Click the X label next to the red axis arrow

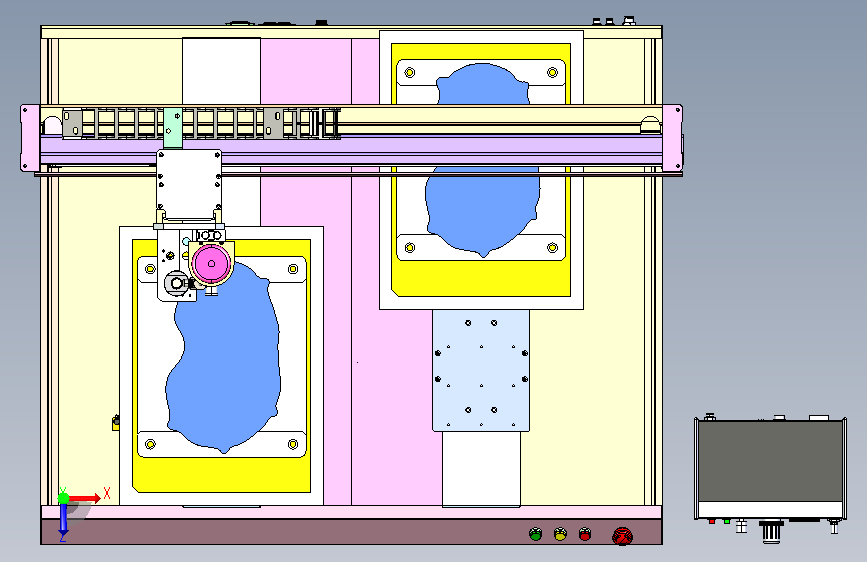107,493
